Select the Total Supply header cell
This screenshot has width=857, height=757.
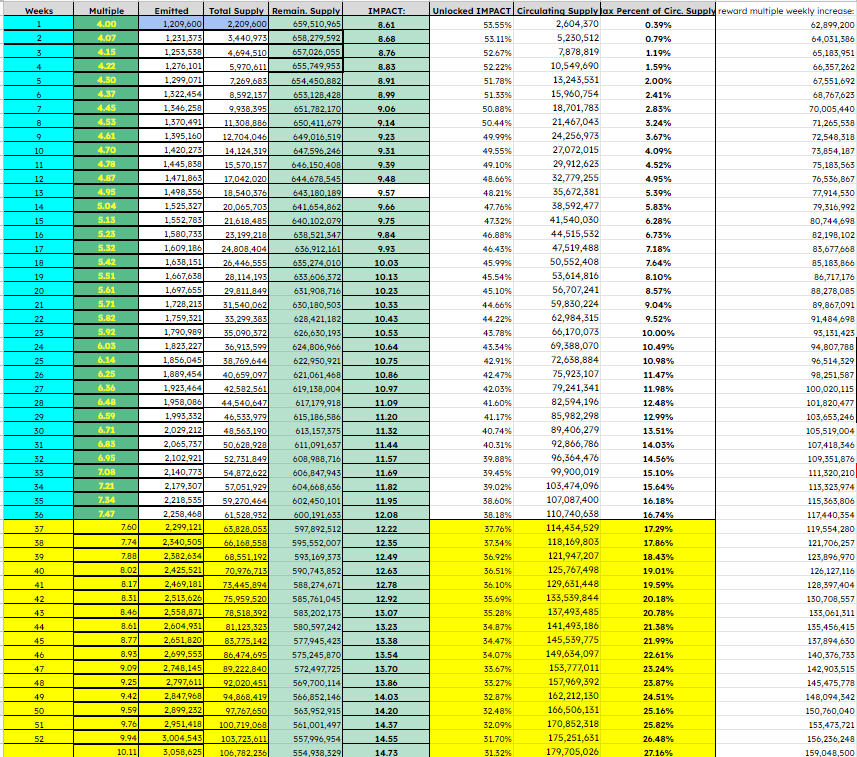[x=238, y=9]
